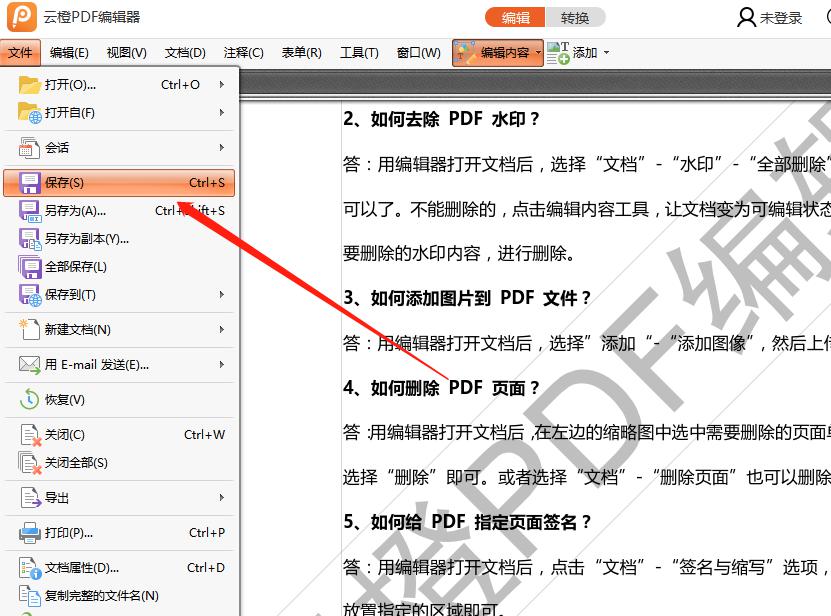This screenshot has width=831, height=616.
Task: Click the 关闭(C) document icon
Action: coord(30,435)
